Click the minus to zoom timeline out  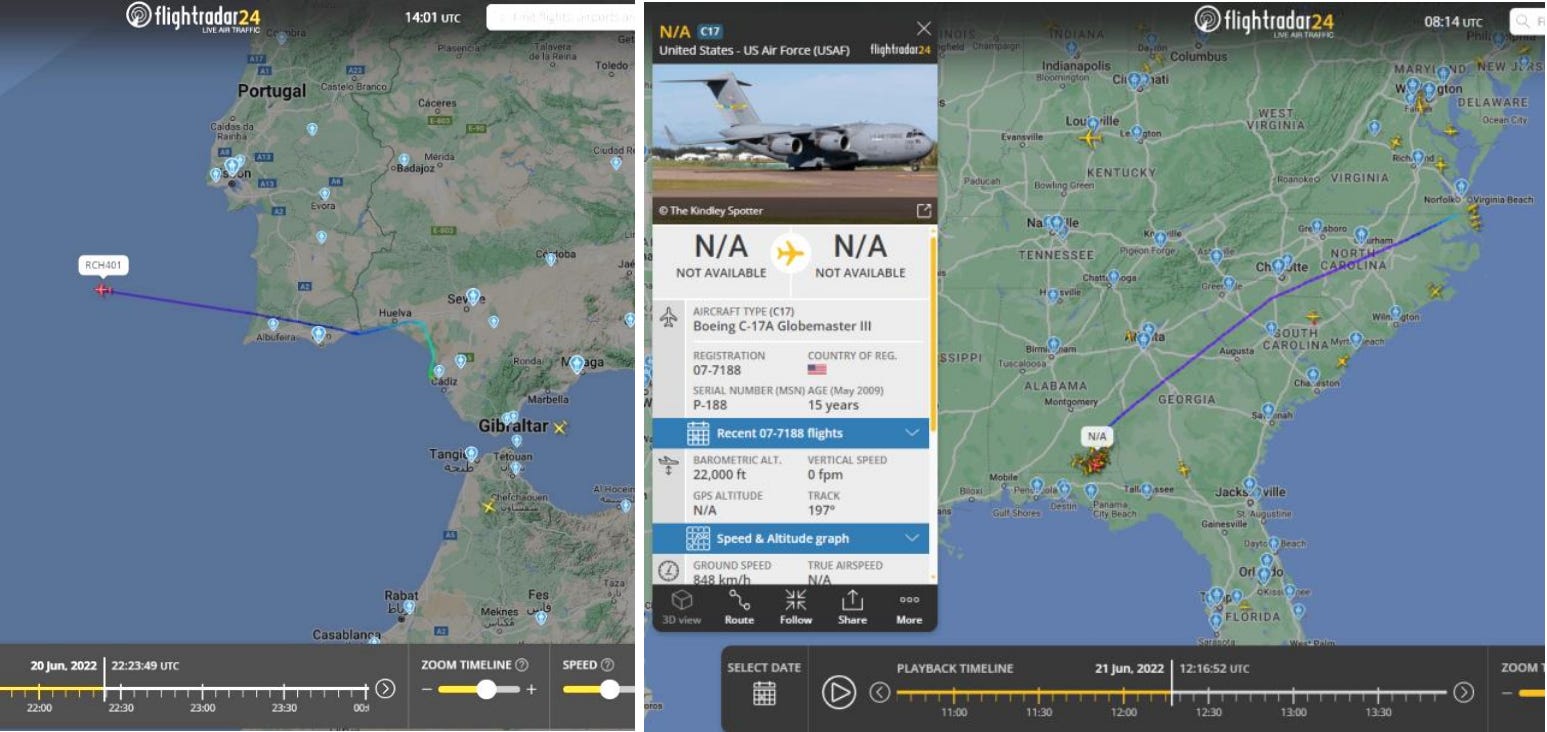pyautogui.click(x=427, y=689)
